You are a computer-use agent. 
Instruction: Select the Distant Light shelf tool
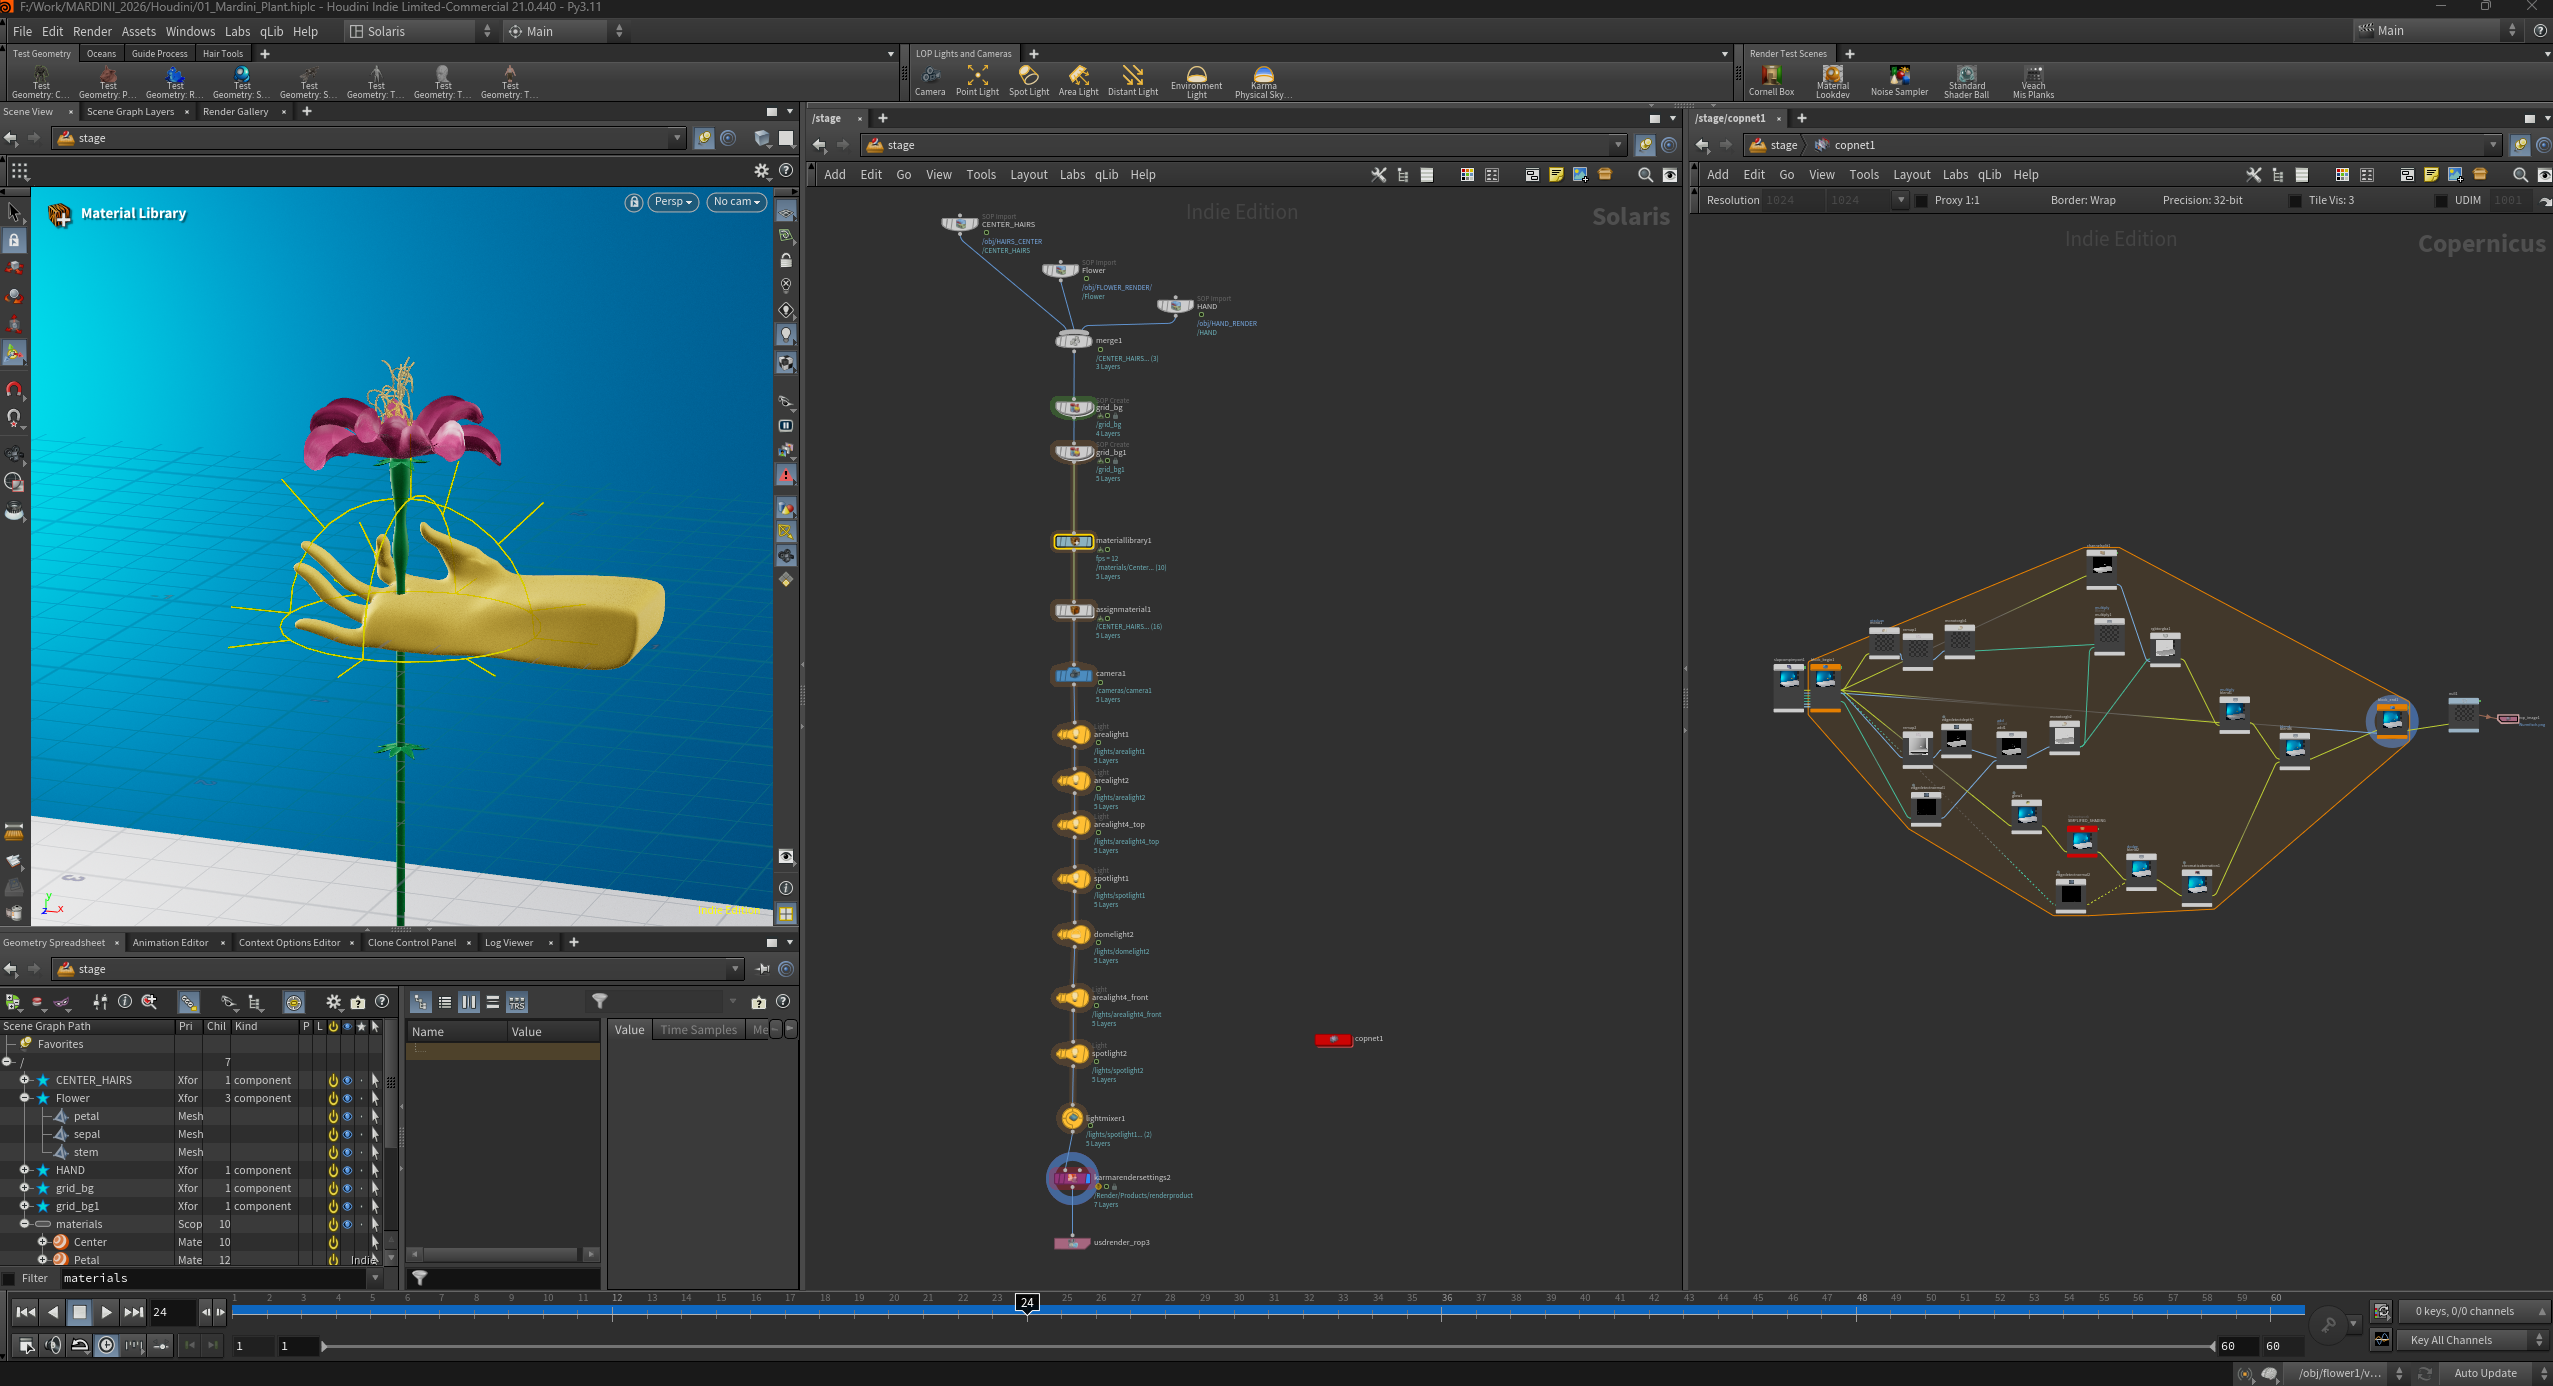pos(1132,80)
